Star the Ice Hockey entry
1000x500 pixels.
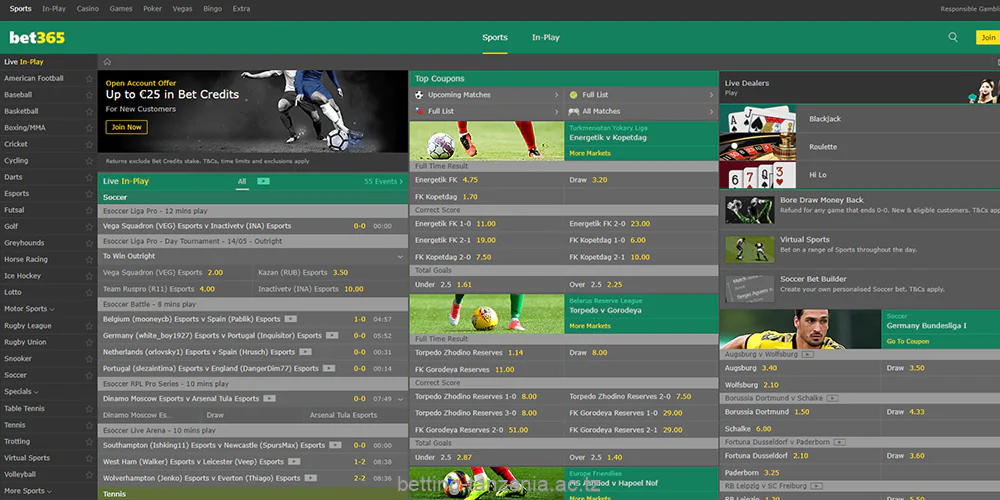[x=89, y=276]
